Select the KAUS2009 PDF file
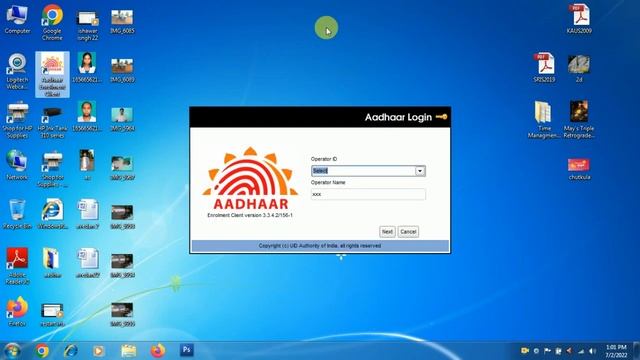640x360 pixels. point(579,19)
